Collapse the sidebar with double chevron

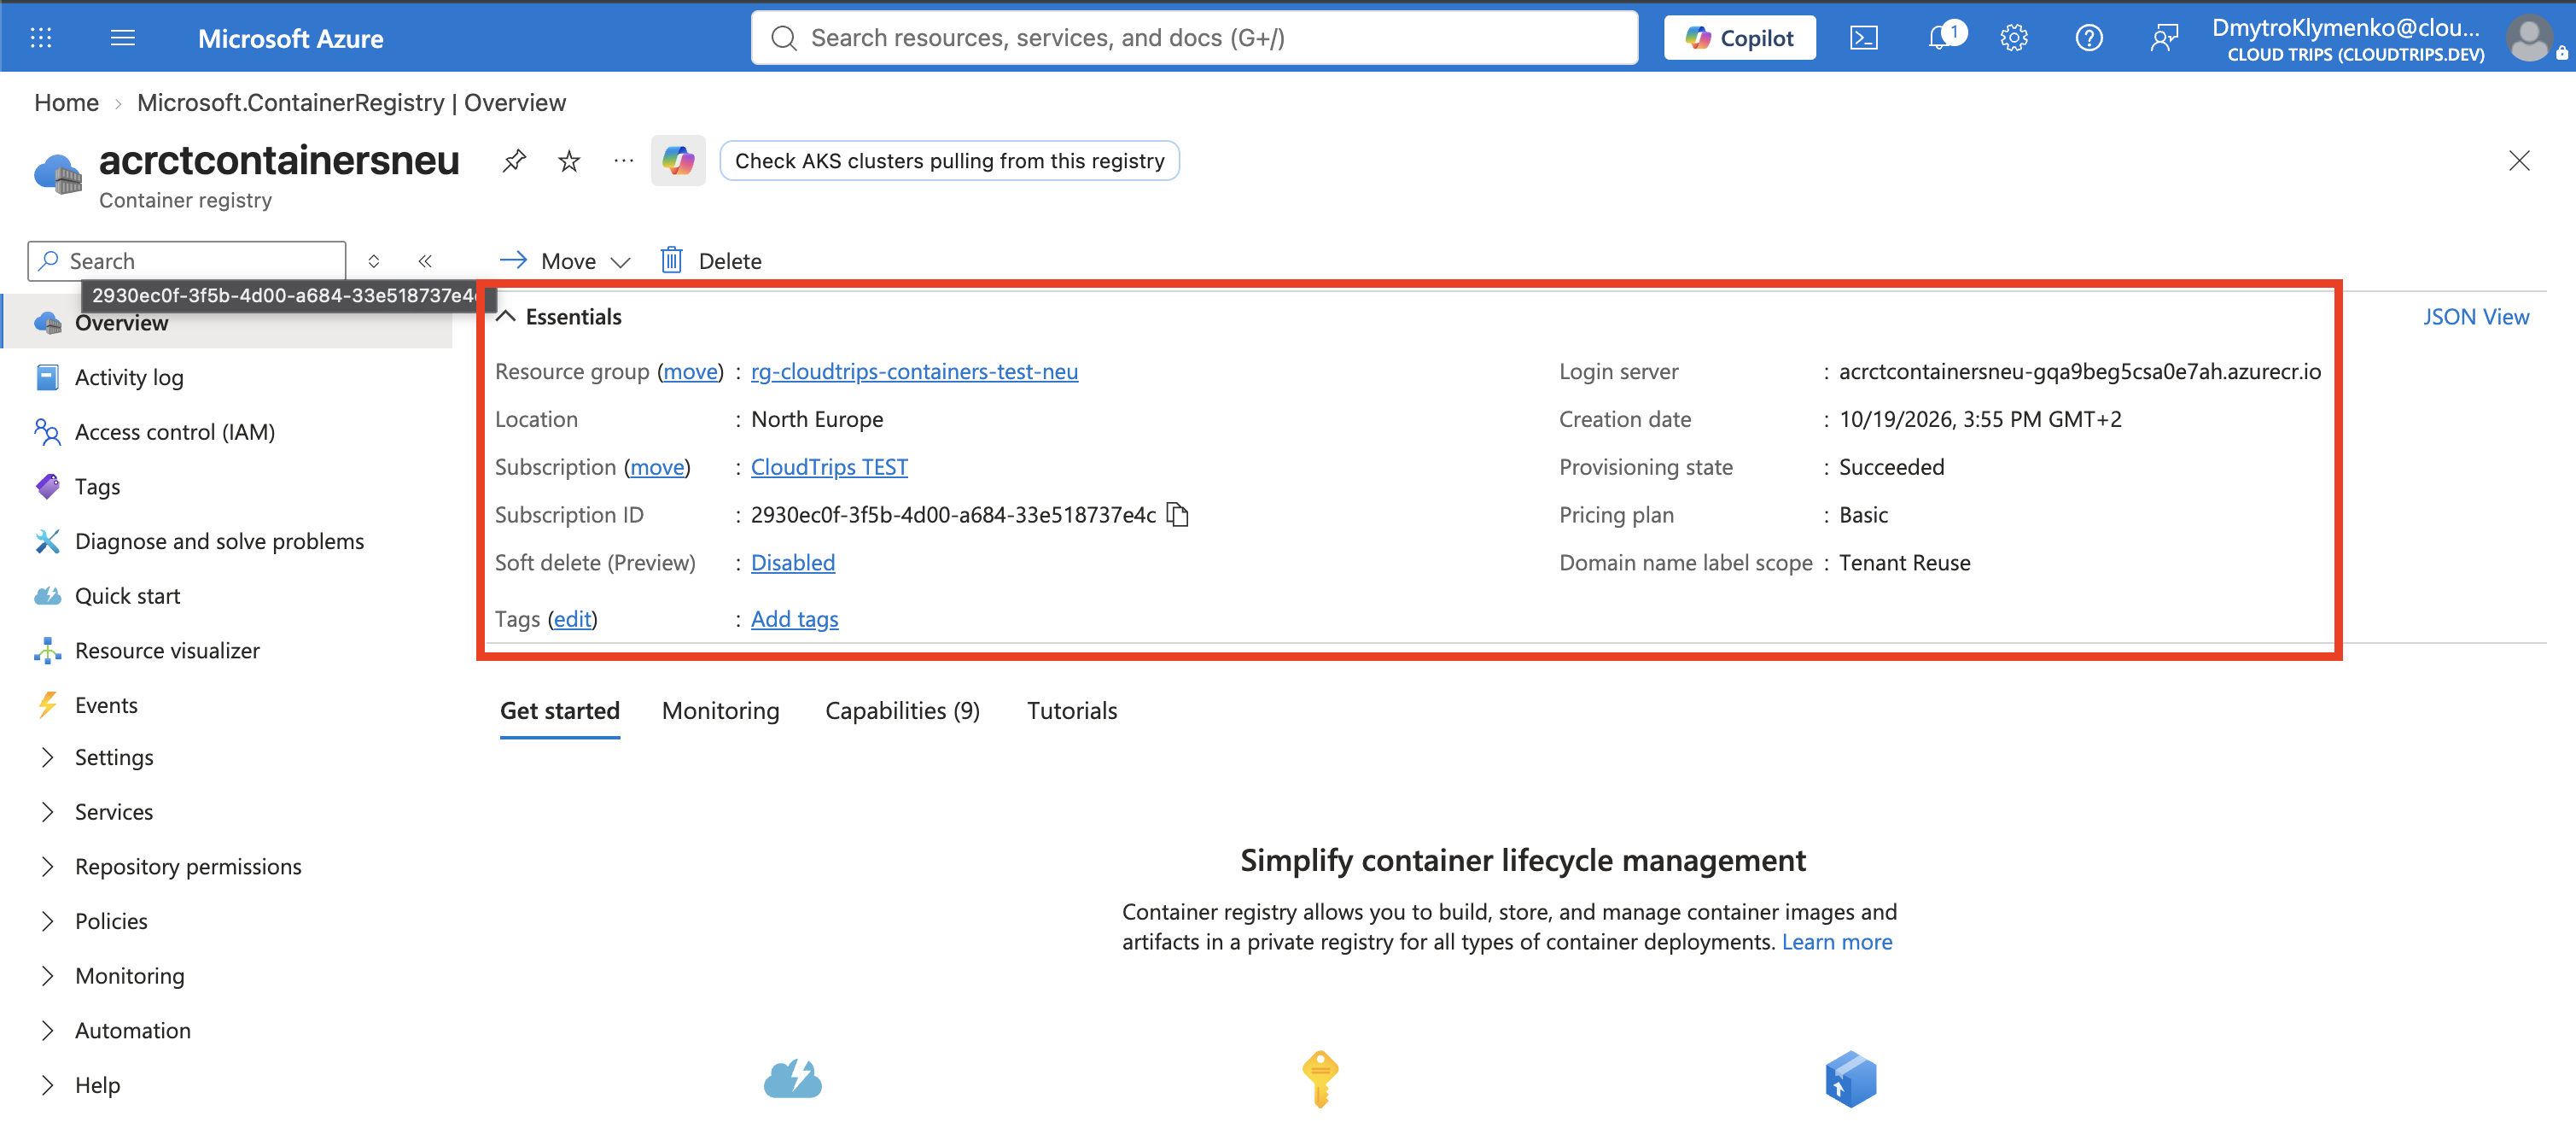[425, 261]
